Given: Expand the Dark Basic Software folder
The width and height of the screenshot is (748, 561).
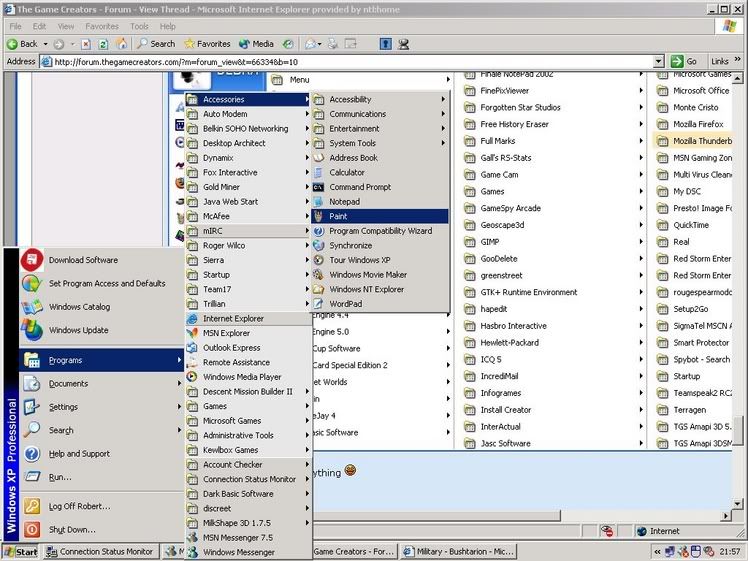Looking at the screenshot, I should (x=249, y=494).
